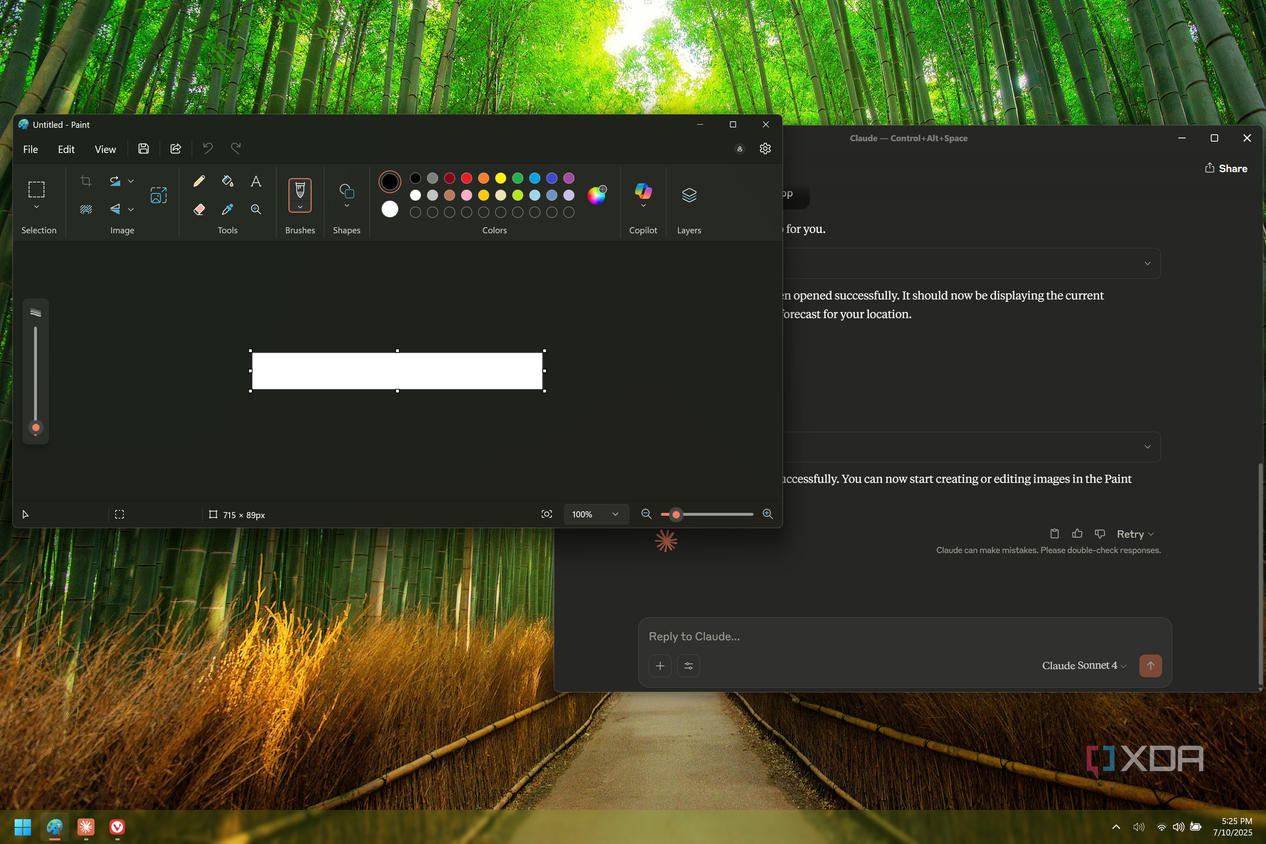Expand the first collapsed tool result in Claude

tap(1147, 263)
